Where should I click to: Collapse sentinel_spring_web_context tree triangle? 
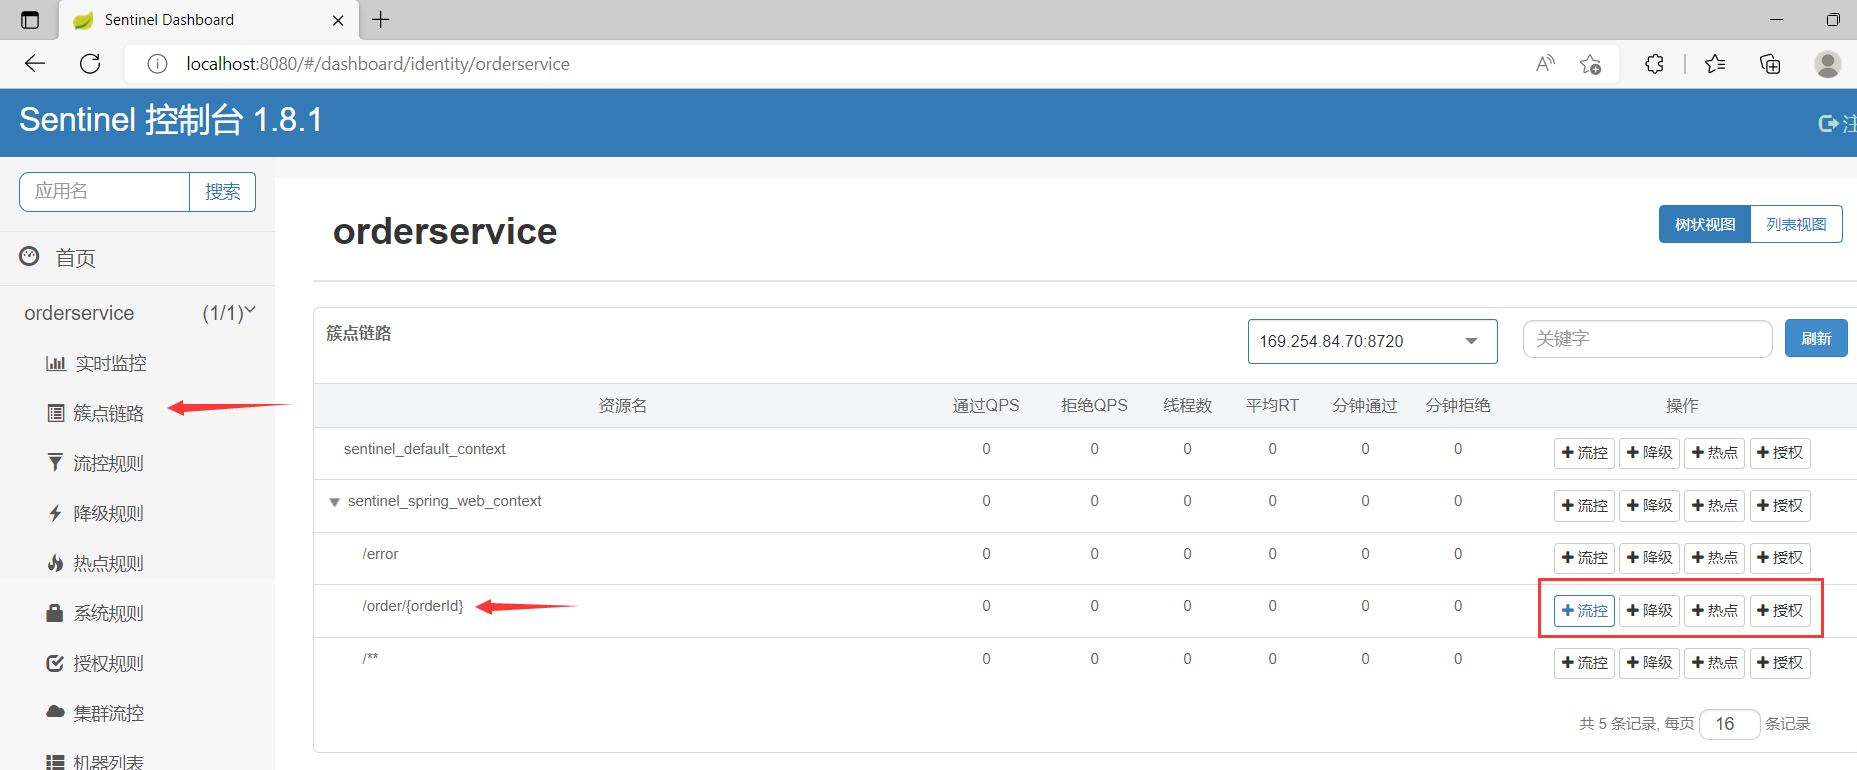[x=335, y=502]
